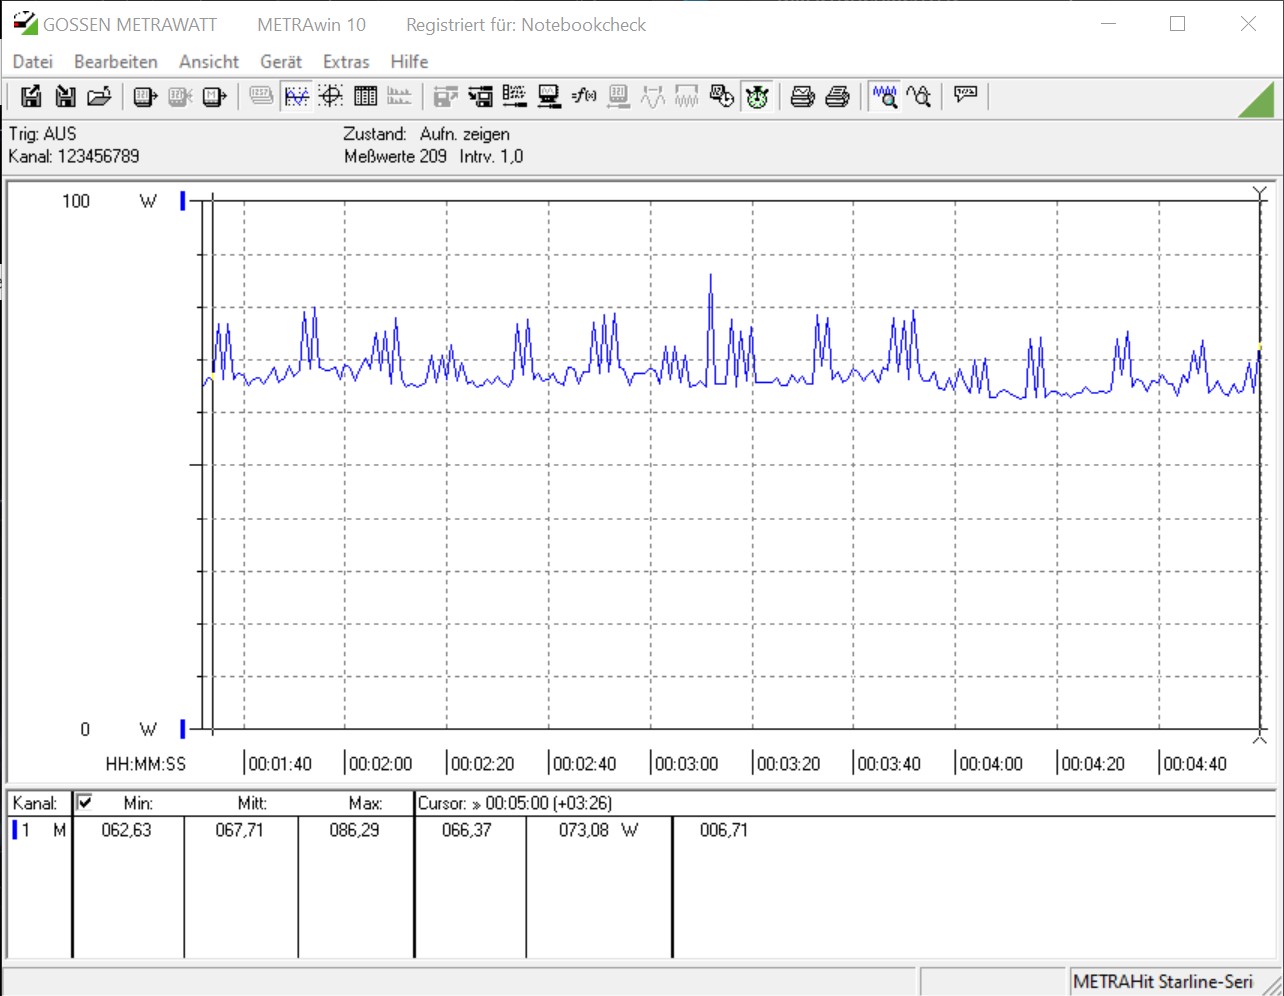This screenshot has width=1284, height=996.
Task: Click the cursor value 066,37
Action: click(467, 830)
